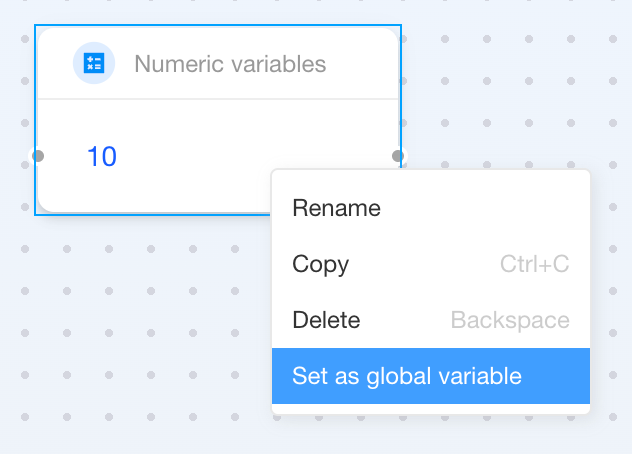This screenshot has height=454, width=632.
Task: Click the right output port of the node
Action: click(398, 156)
